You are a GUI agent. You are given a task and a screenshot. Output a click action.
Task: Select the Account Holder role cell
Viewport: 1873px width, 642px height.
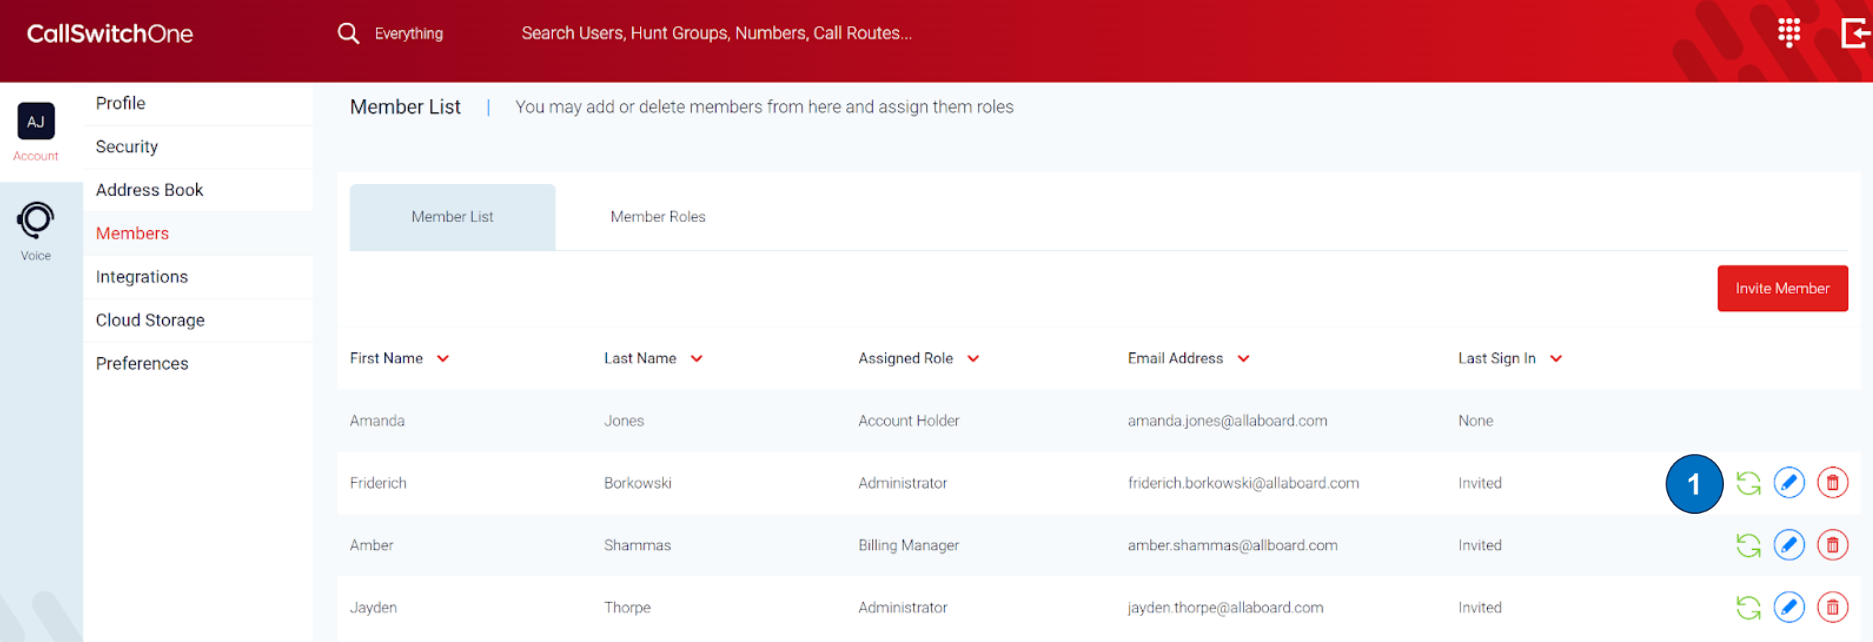pyautogui.click(x=908, y=421)
